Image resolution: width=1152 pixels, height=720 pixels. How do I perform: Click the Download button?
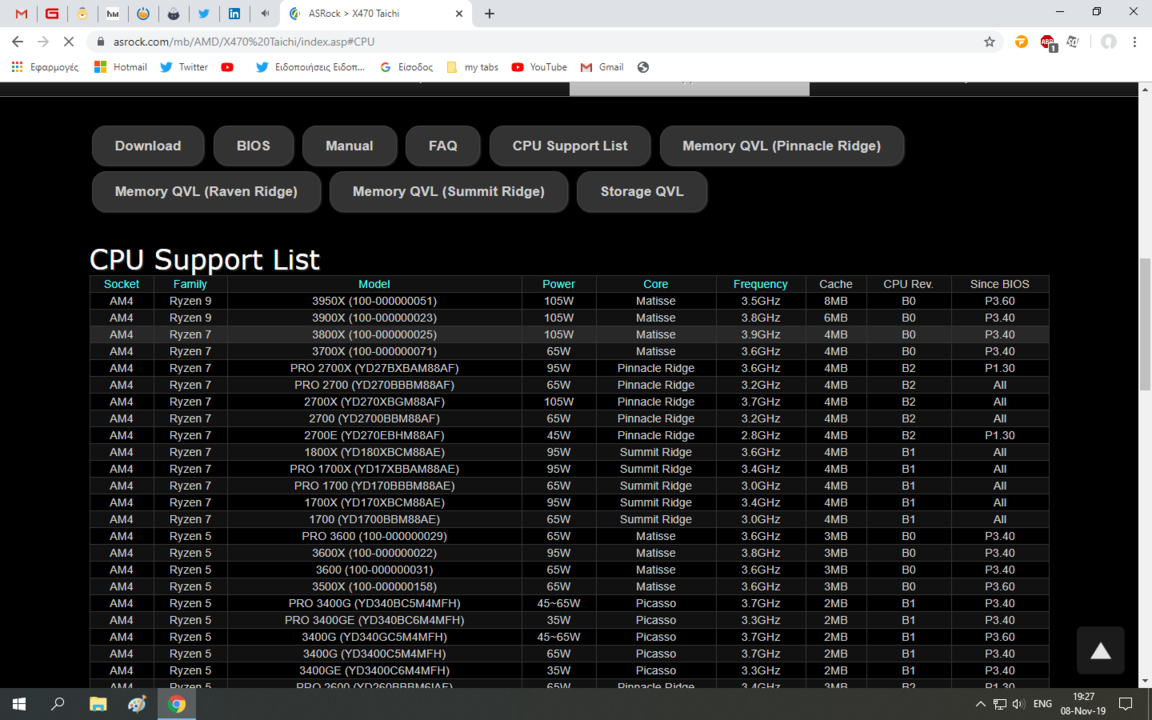point(148,145)
